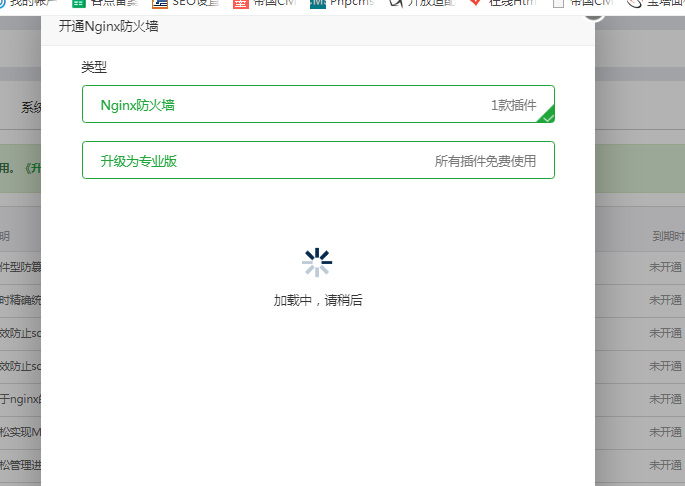Click the 于nginx row description behind dialog
Image resolution: width=685 pixels, height=486 pixels.
(x=21, y=399)
